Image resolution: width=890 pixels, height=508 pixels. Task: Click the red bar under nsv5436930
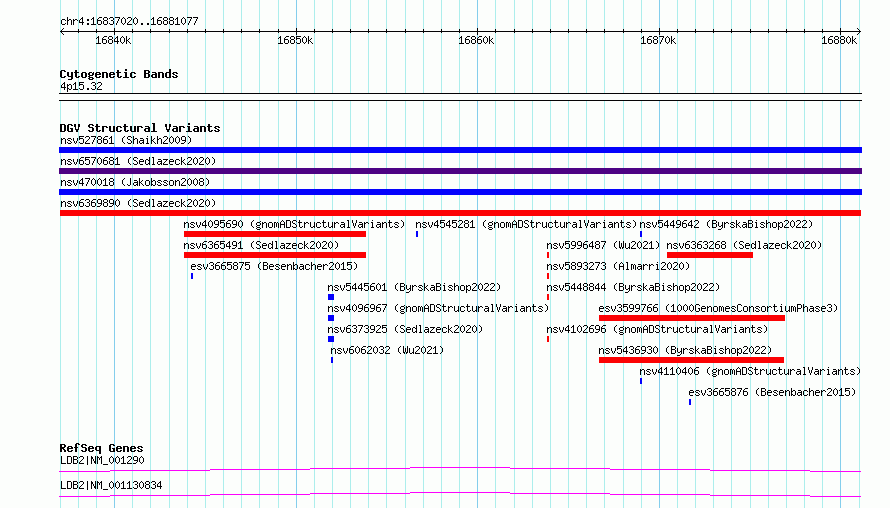pyautogui.click(x=691, y=360)
